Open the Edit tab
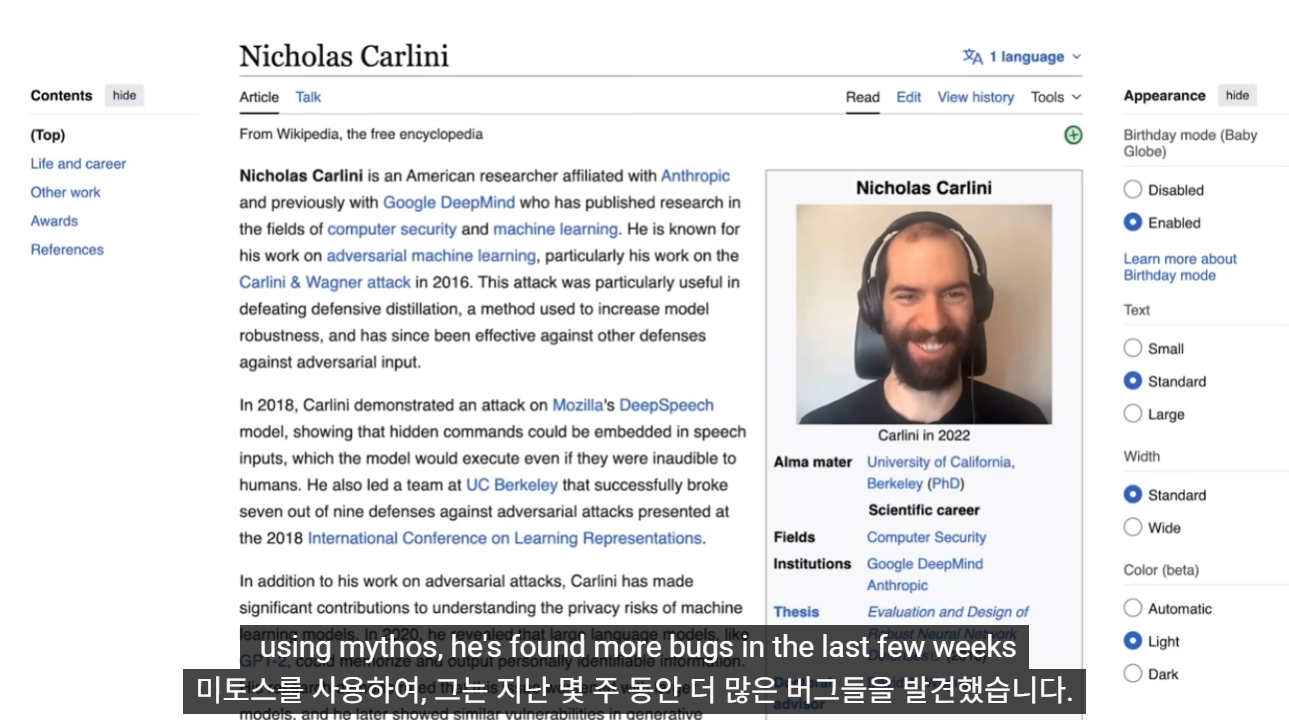1289x720 pixels. (x=909, y=97)
